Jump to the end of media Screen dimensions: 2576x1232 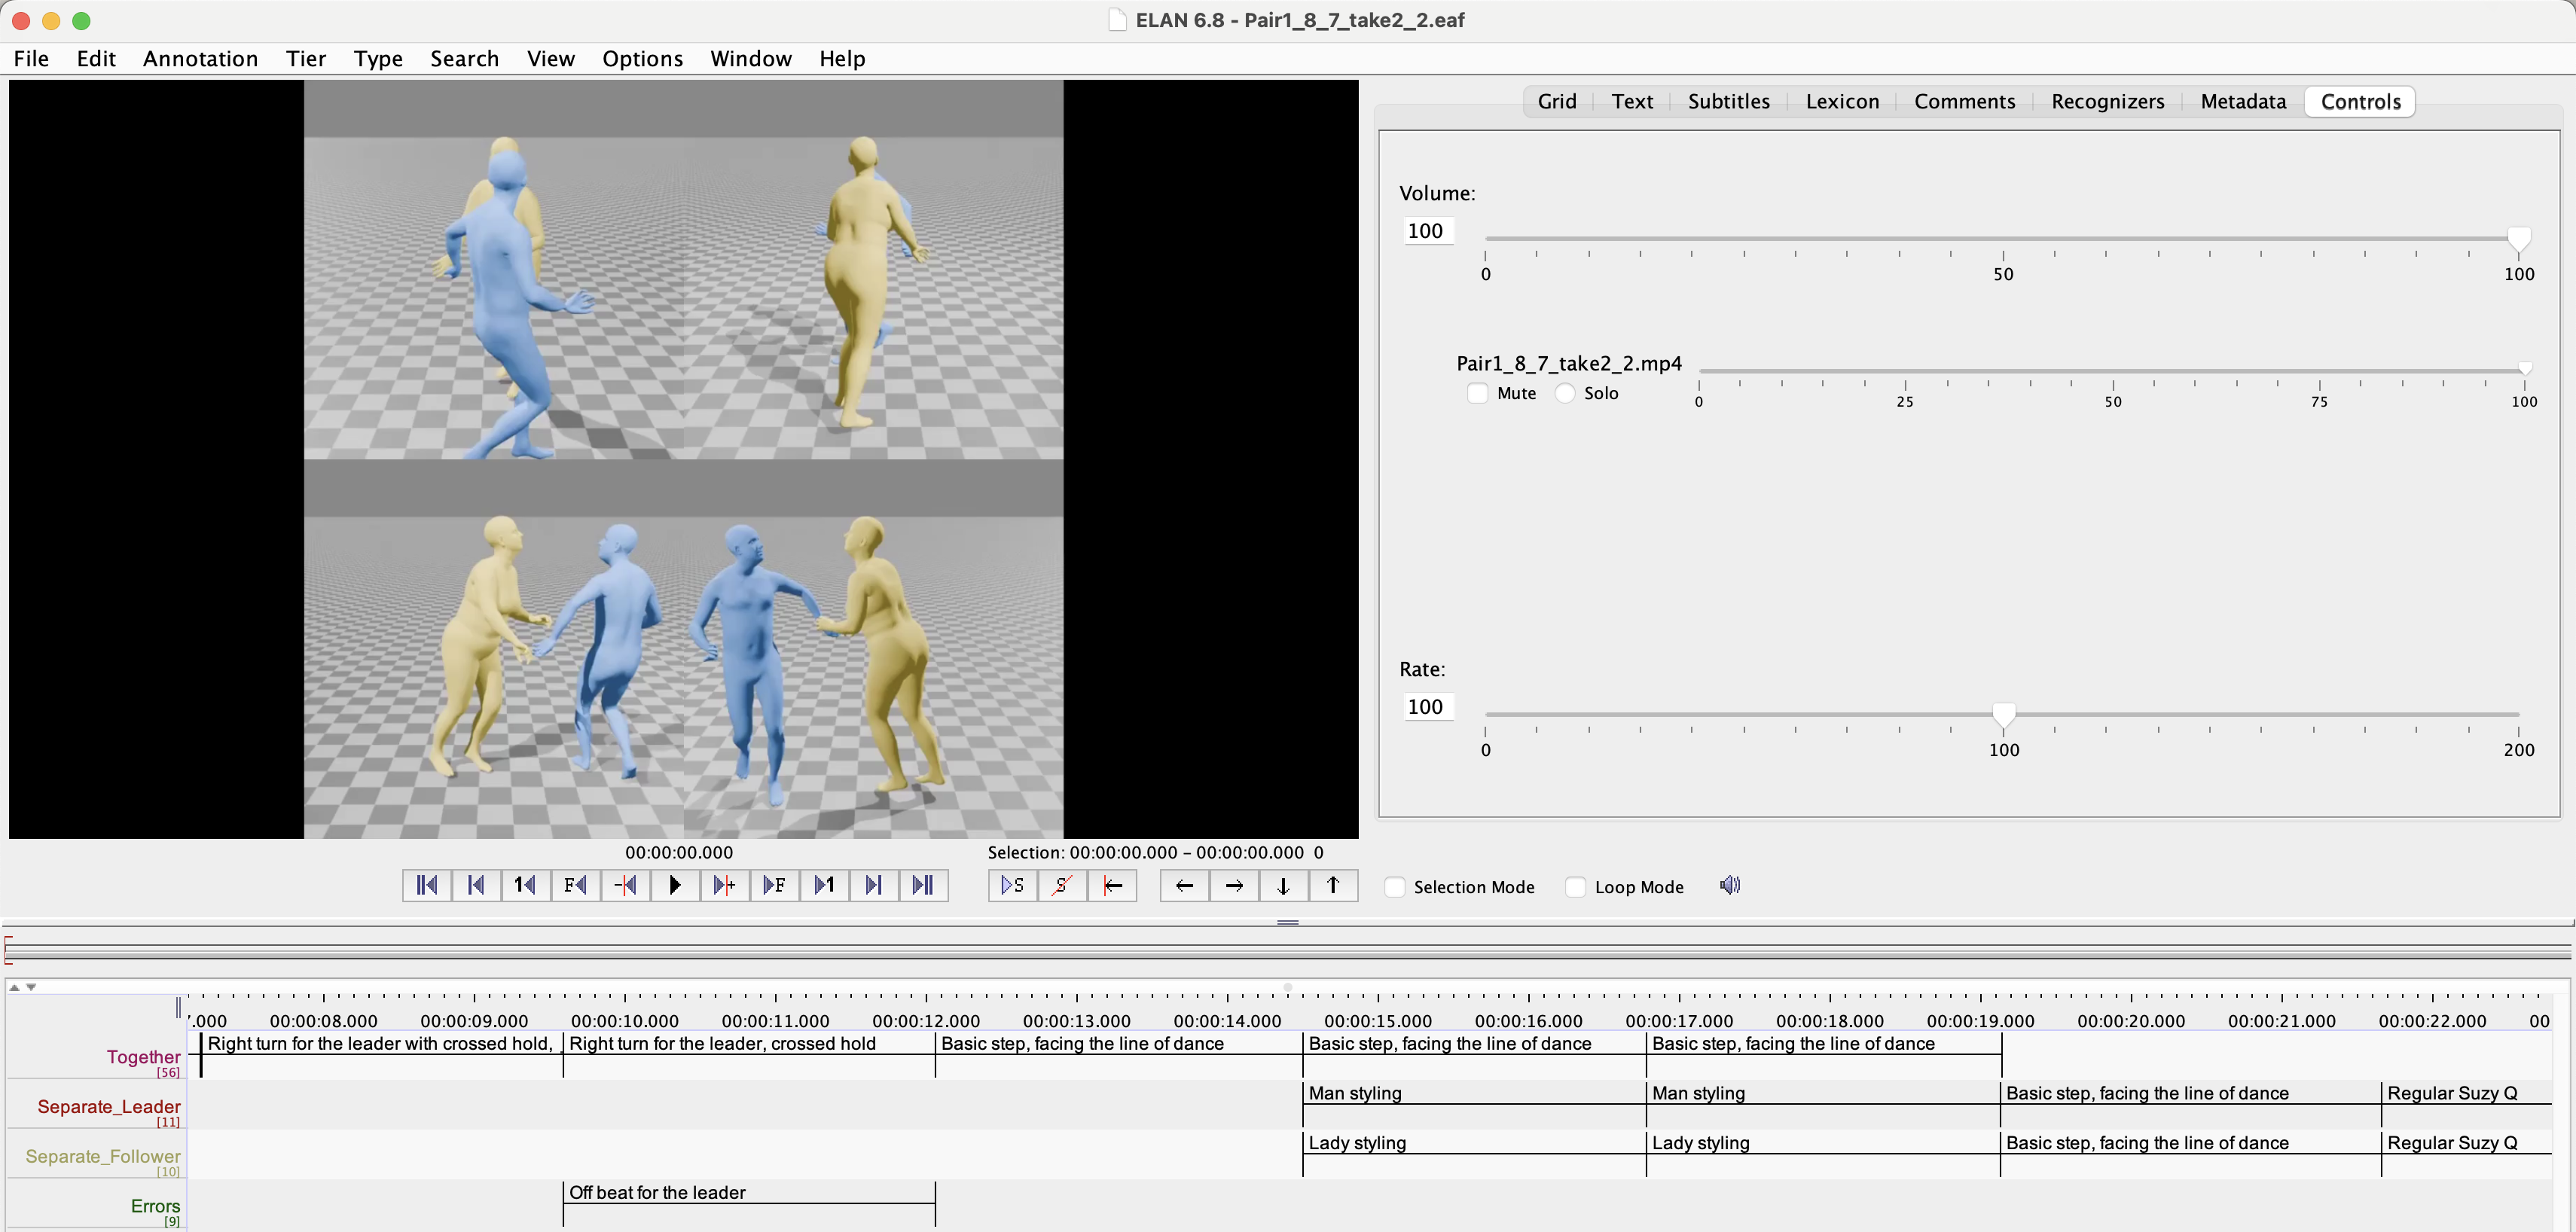pos(923,885)
